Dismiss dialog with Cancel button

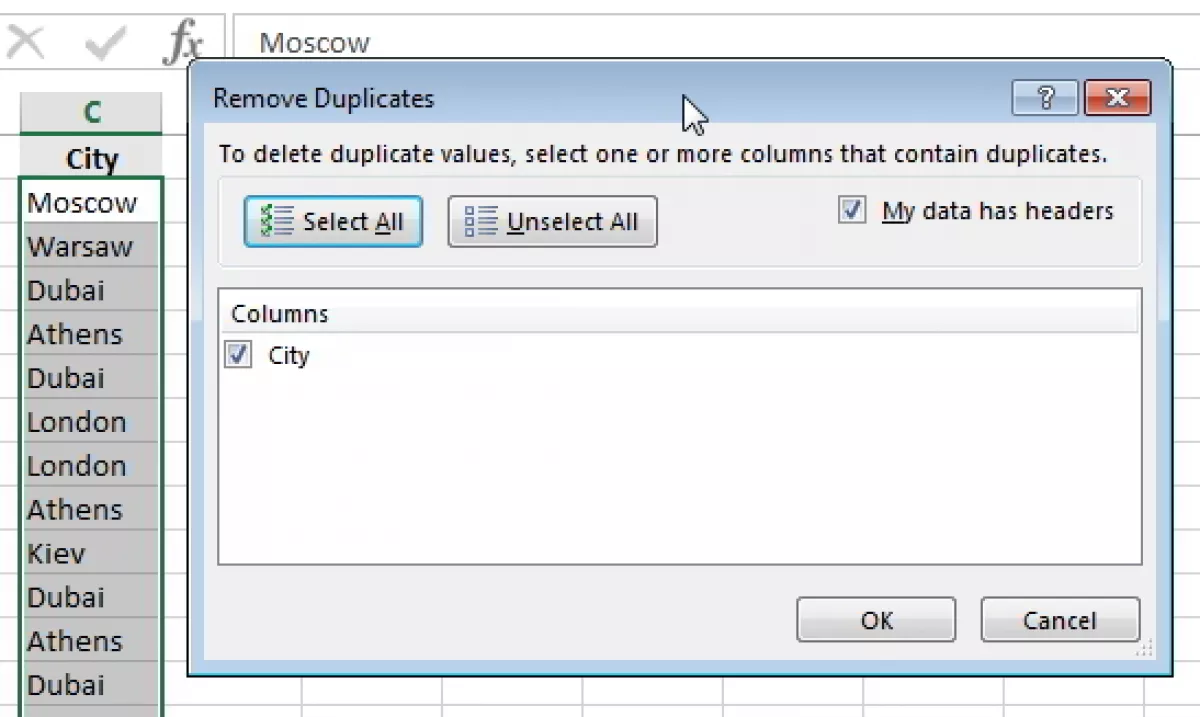(x=1060, y=620)
